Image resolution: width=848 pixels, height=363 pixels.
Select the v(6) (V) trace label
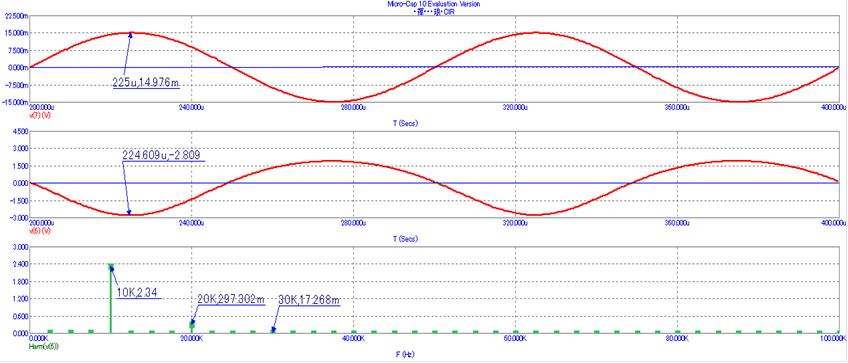pyautogui.click(x=39, y=231)
